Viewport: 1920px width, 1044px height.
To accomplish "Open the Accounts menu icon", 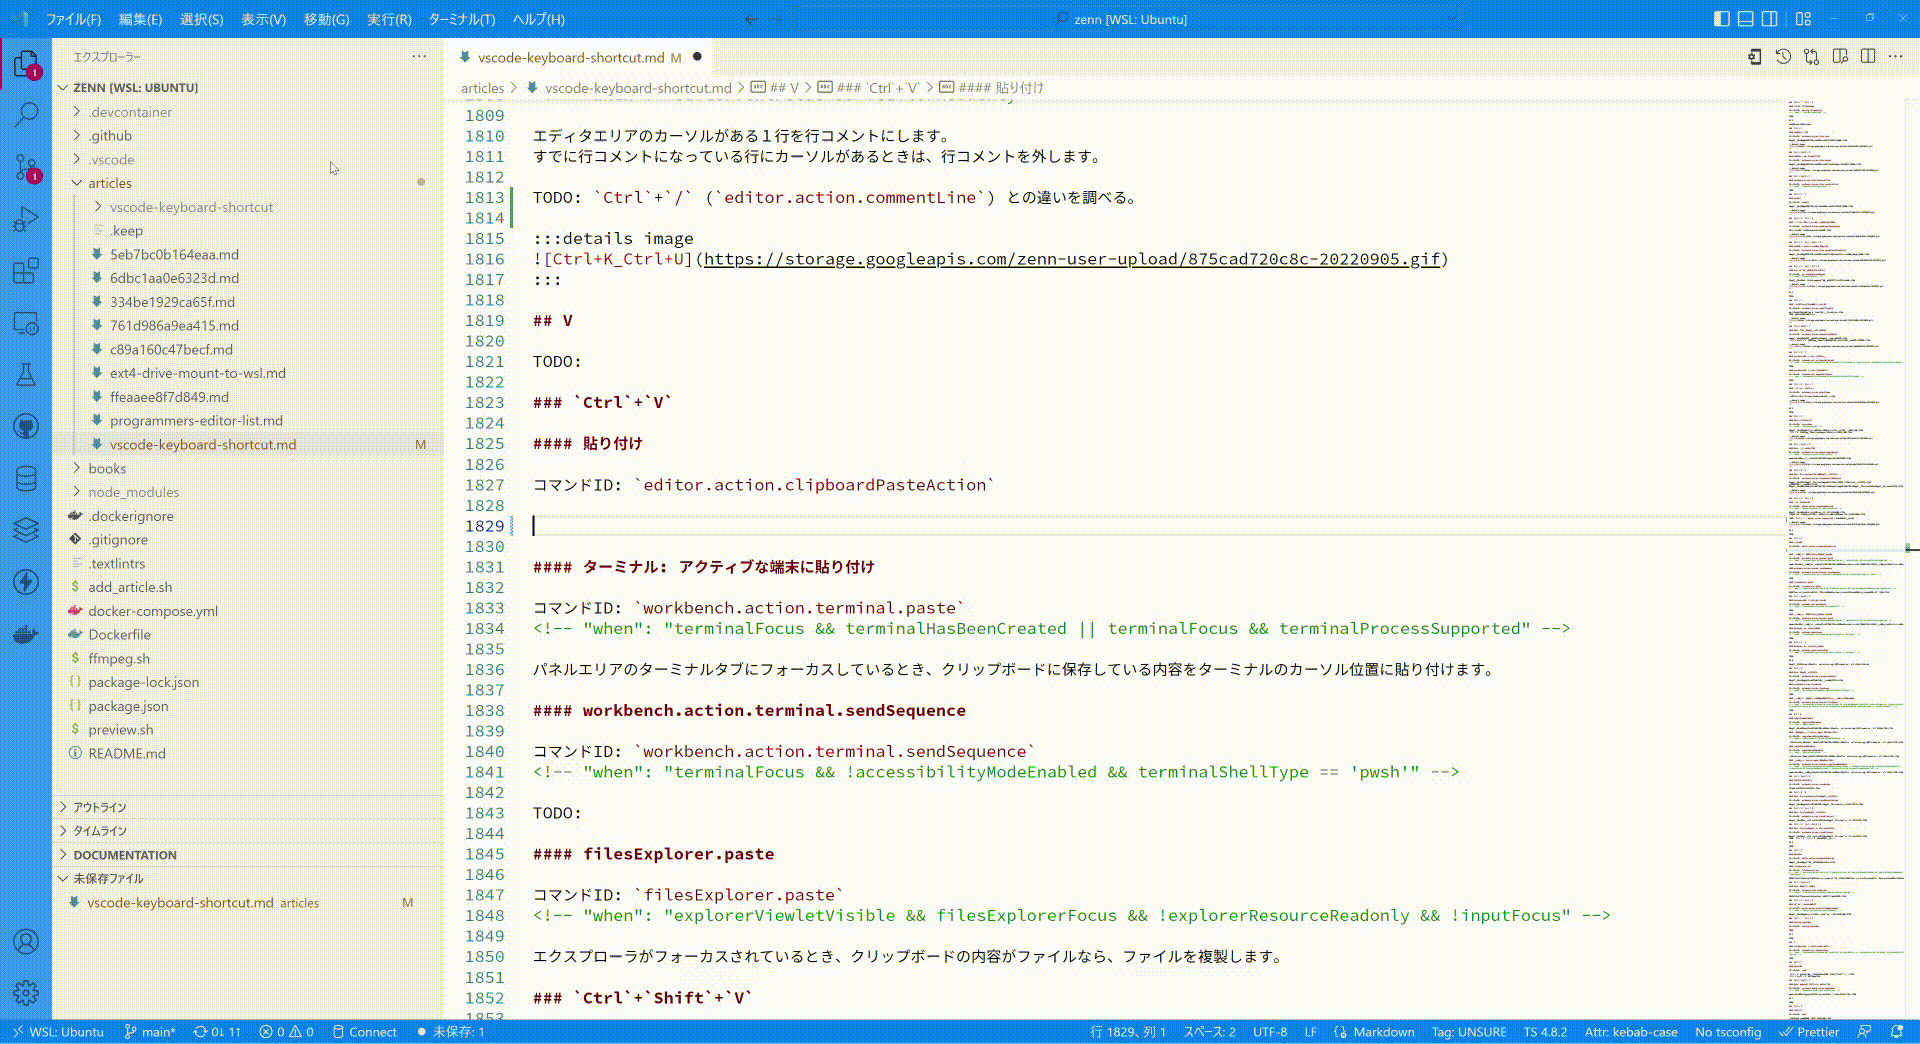I will 26,941.
